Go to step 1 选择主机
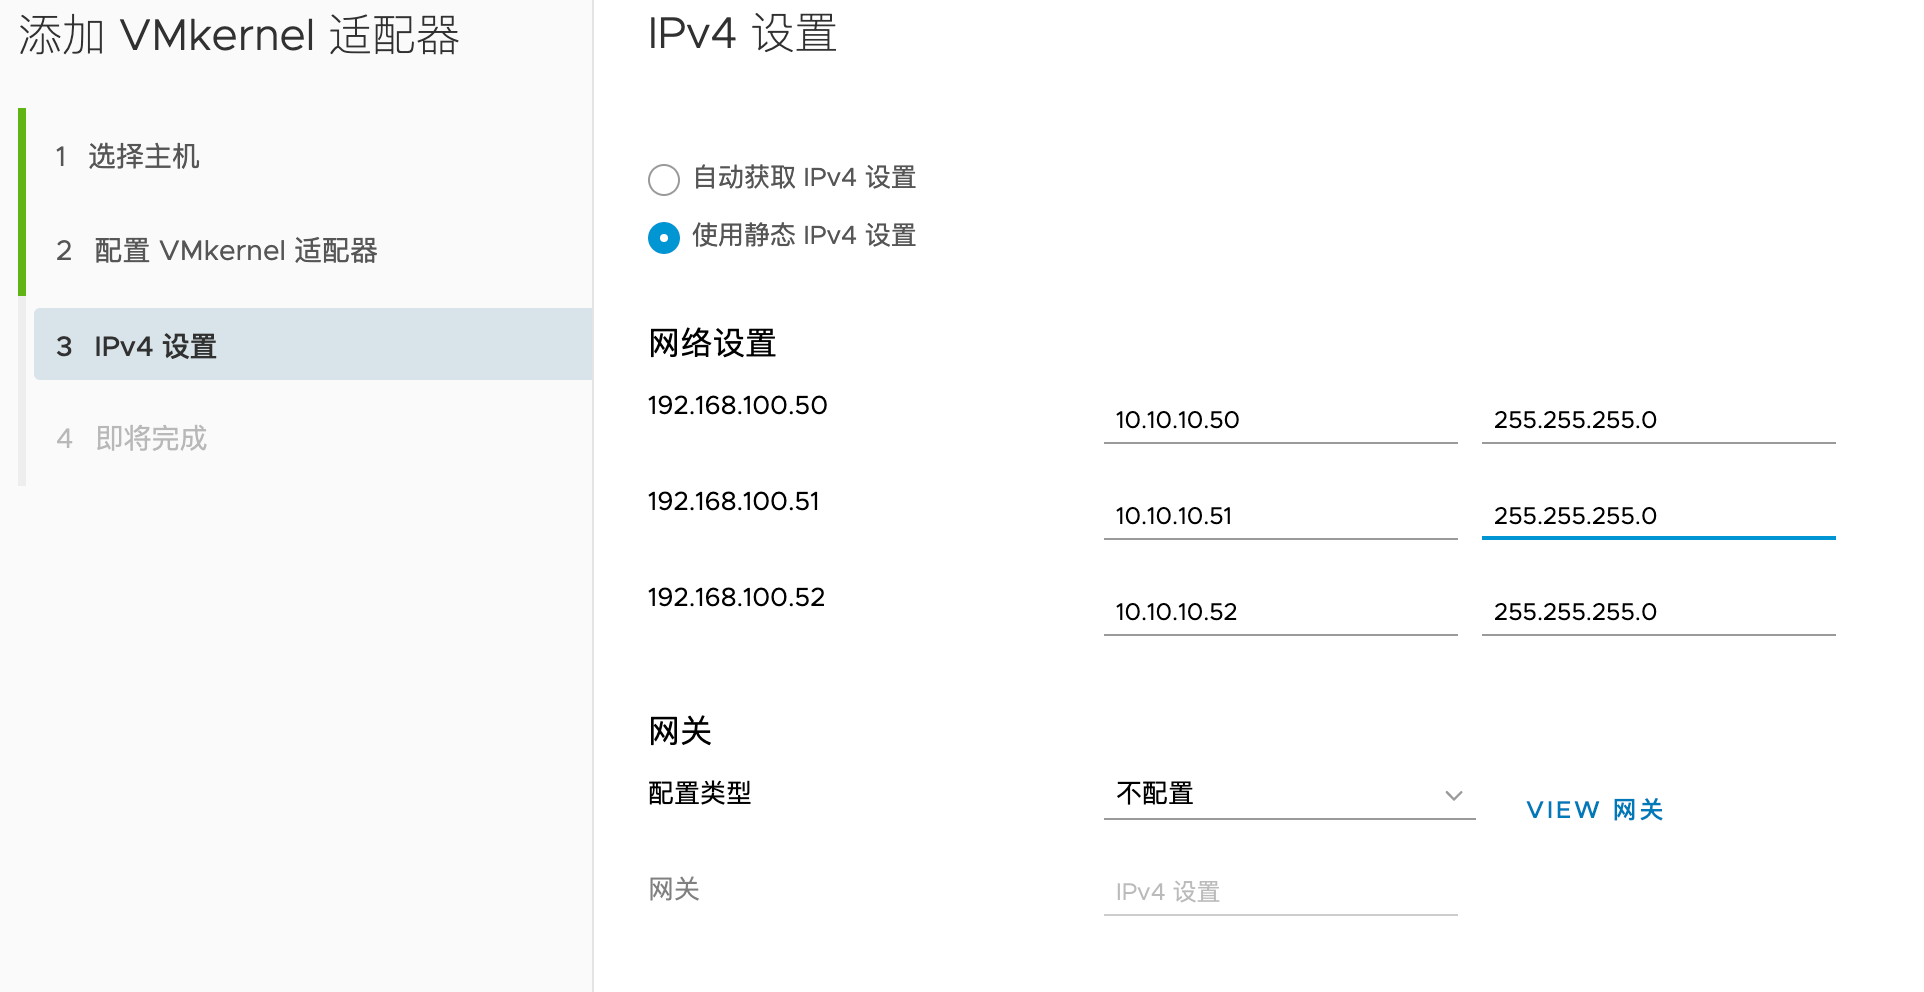Screen dimensions: 1924x992 coord(144,157)
